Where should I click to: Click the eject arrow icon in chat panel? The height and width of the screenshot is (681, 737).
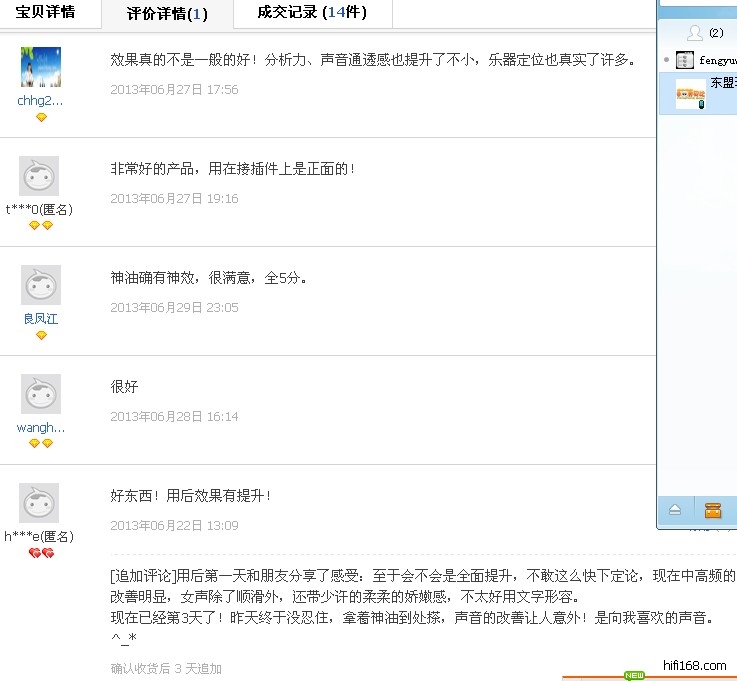click(x=675, y=510)
